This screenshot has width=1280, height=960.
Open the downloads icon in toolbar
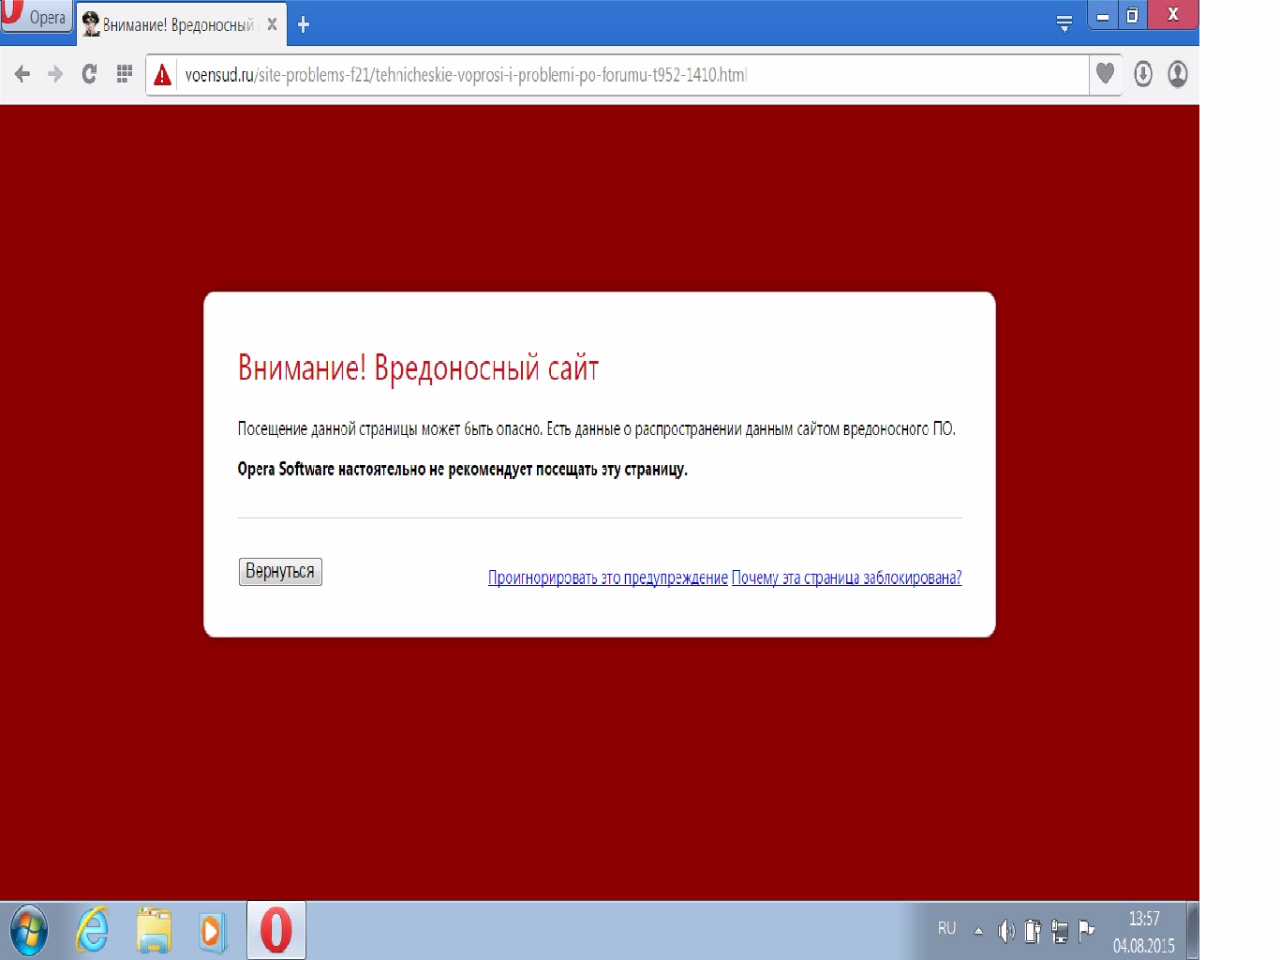(1143, 74)
